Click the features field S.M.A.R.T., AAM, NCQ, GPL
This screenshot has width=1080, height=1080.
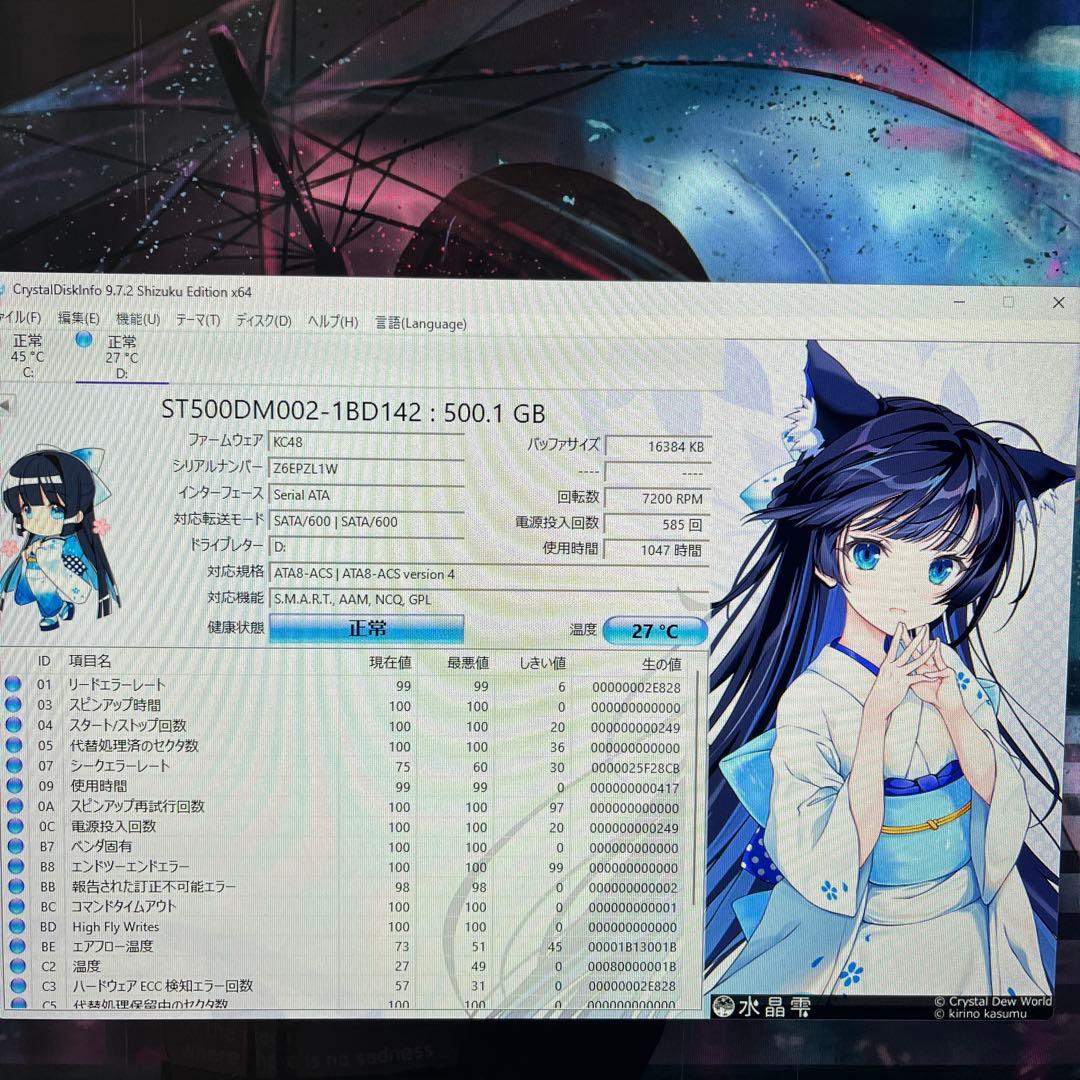pos(489,599)
